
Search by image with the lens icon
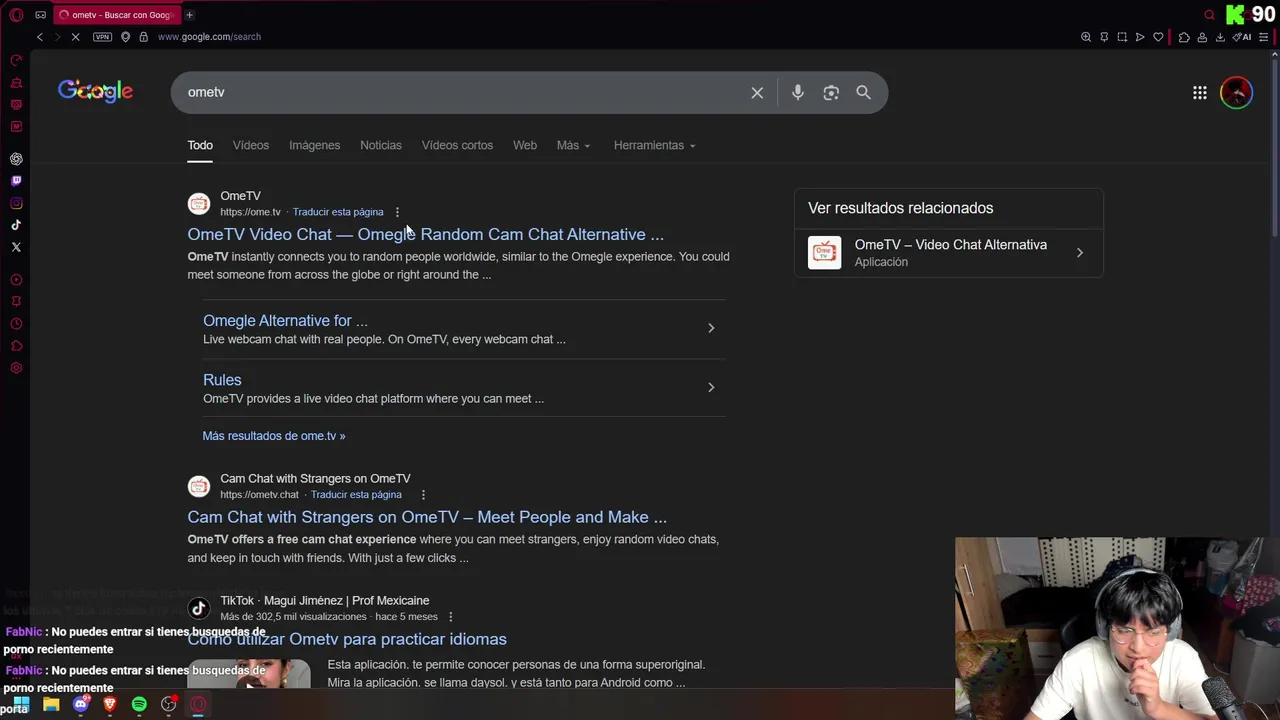831,93
